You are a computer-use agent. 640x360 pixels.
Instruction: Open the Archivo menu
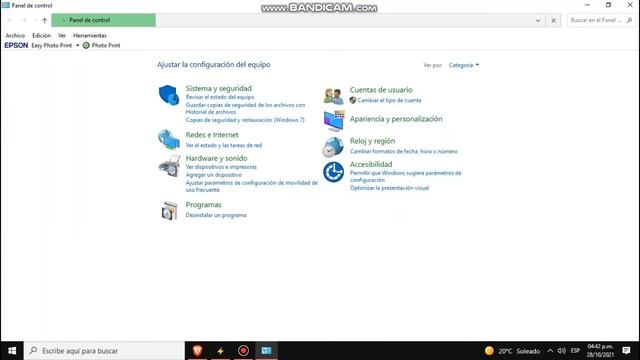(15, 36)
